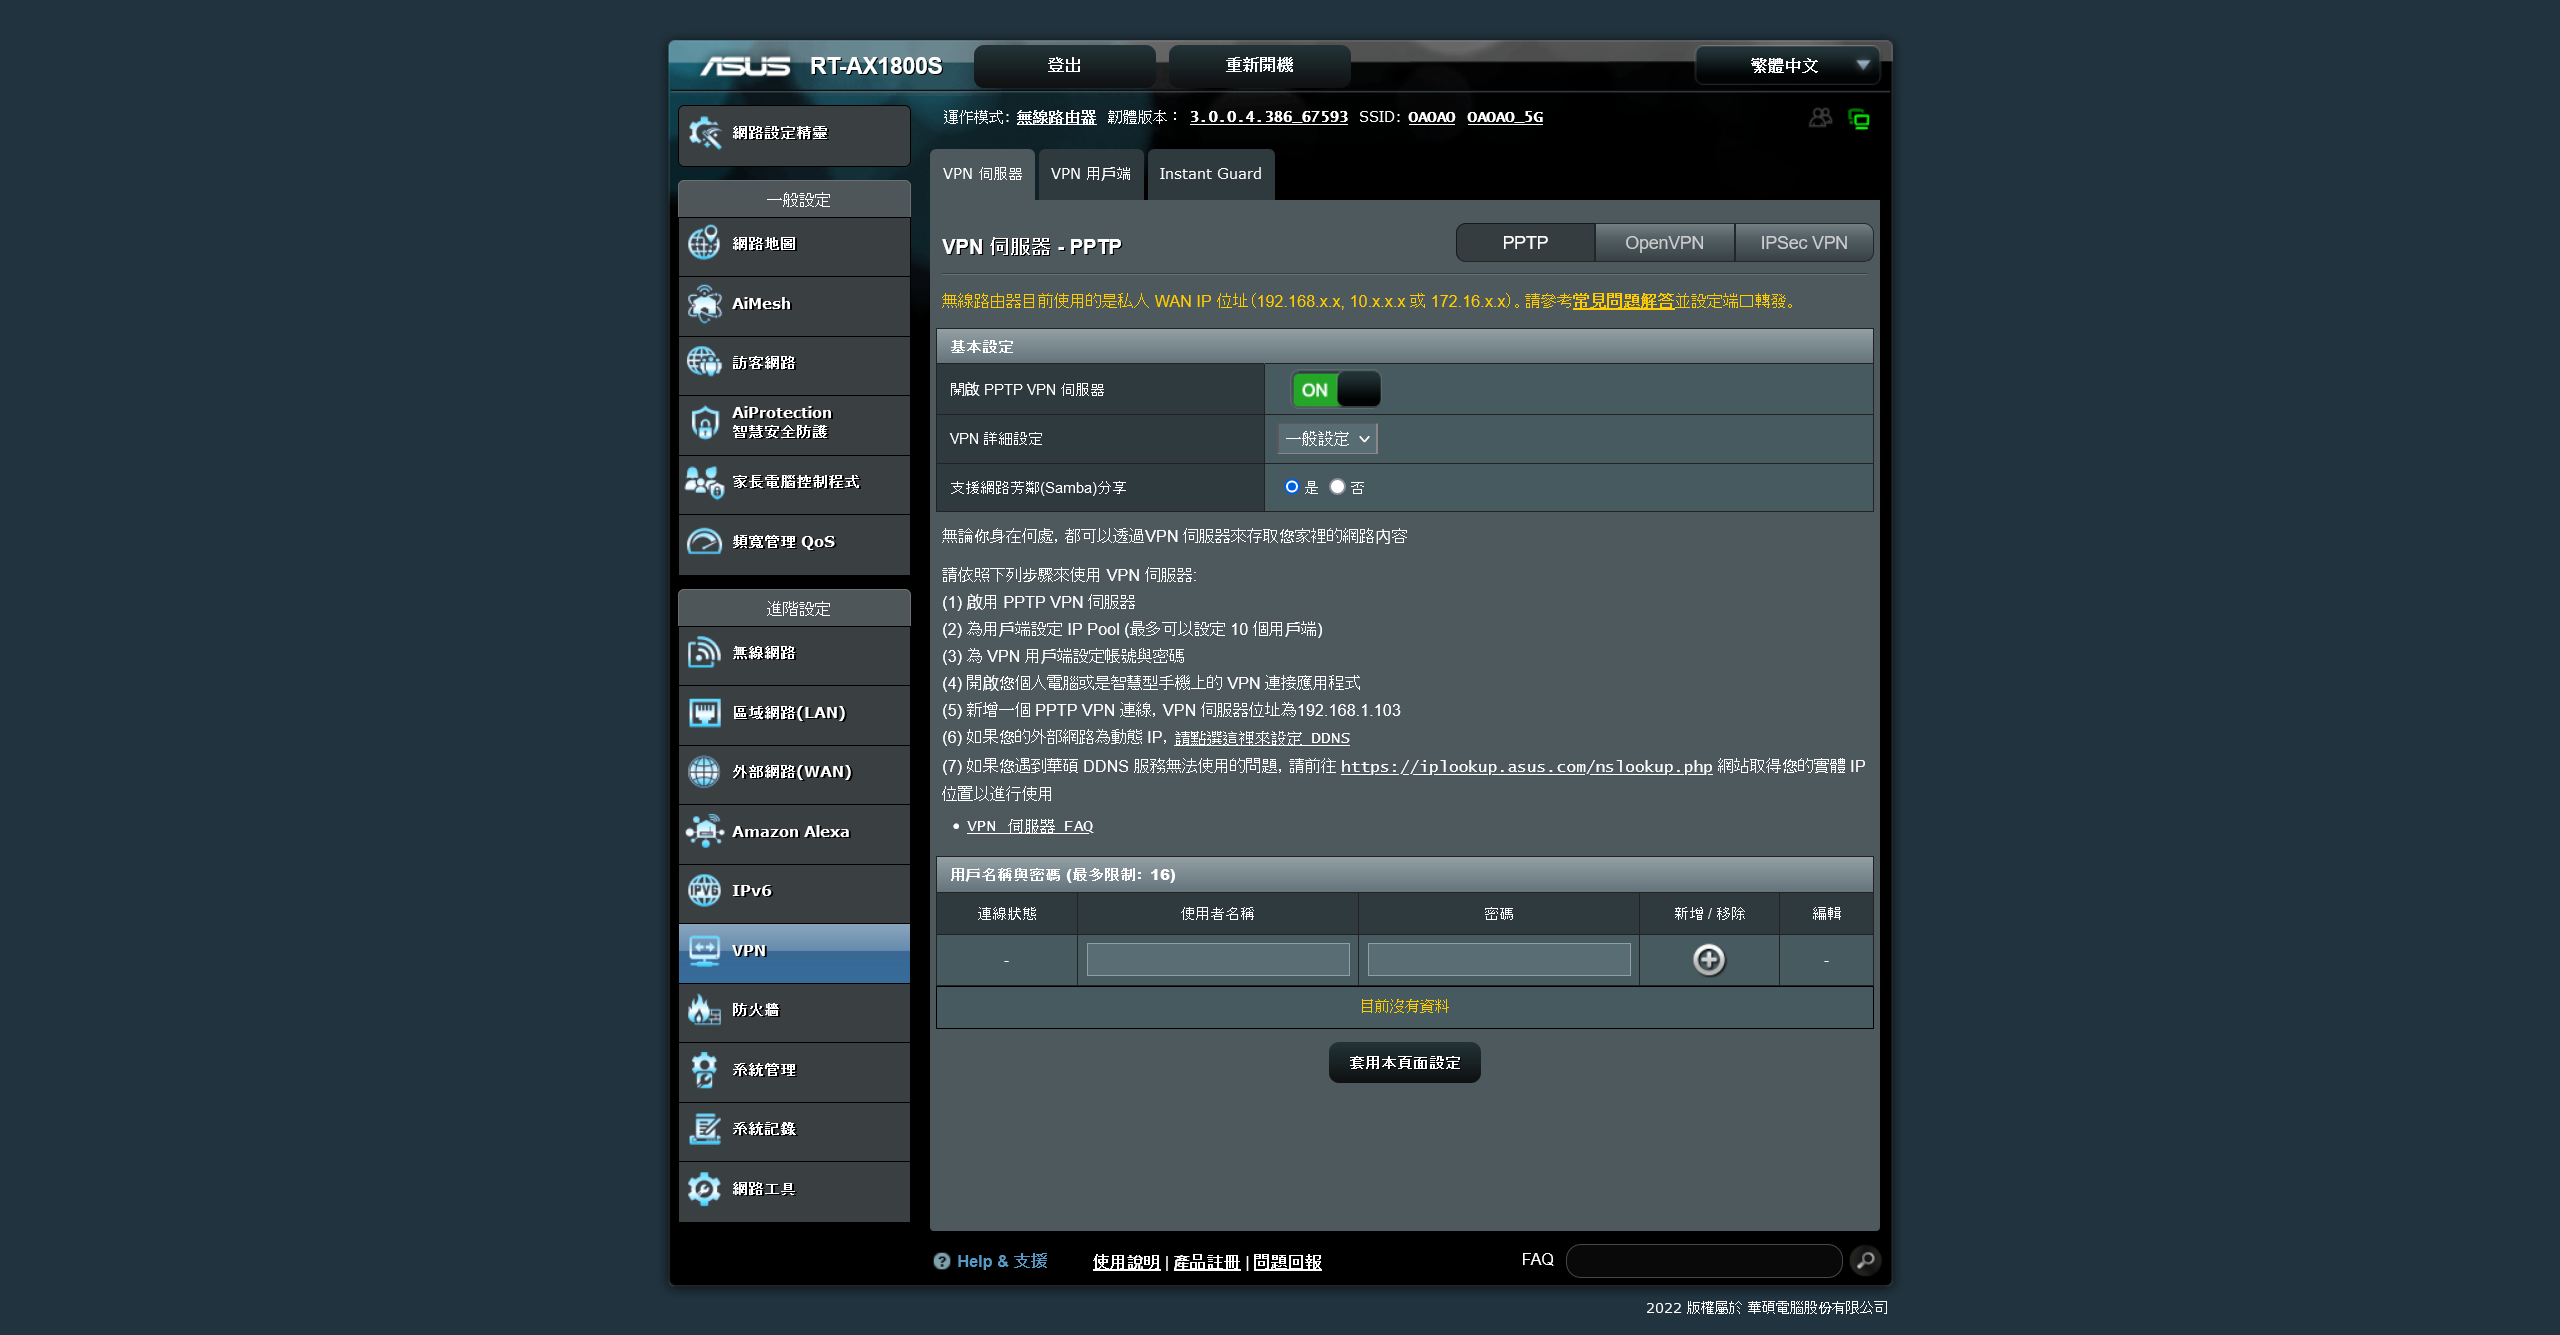Open the firmware version 3.0.0.4.386_67593 link
The width and height of the screenshot is (2560, 1335).
1268,117
